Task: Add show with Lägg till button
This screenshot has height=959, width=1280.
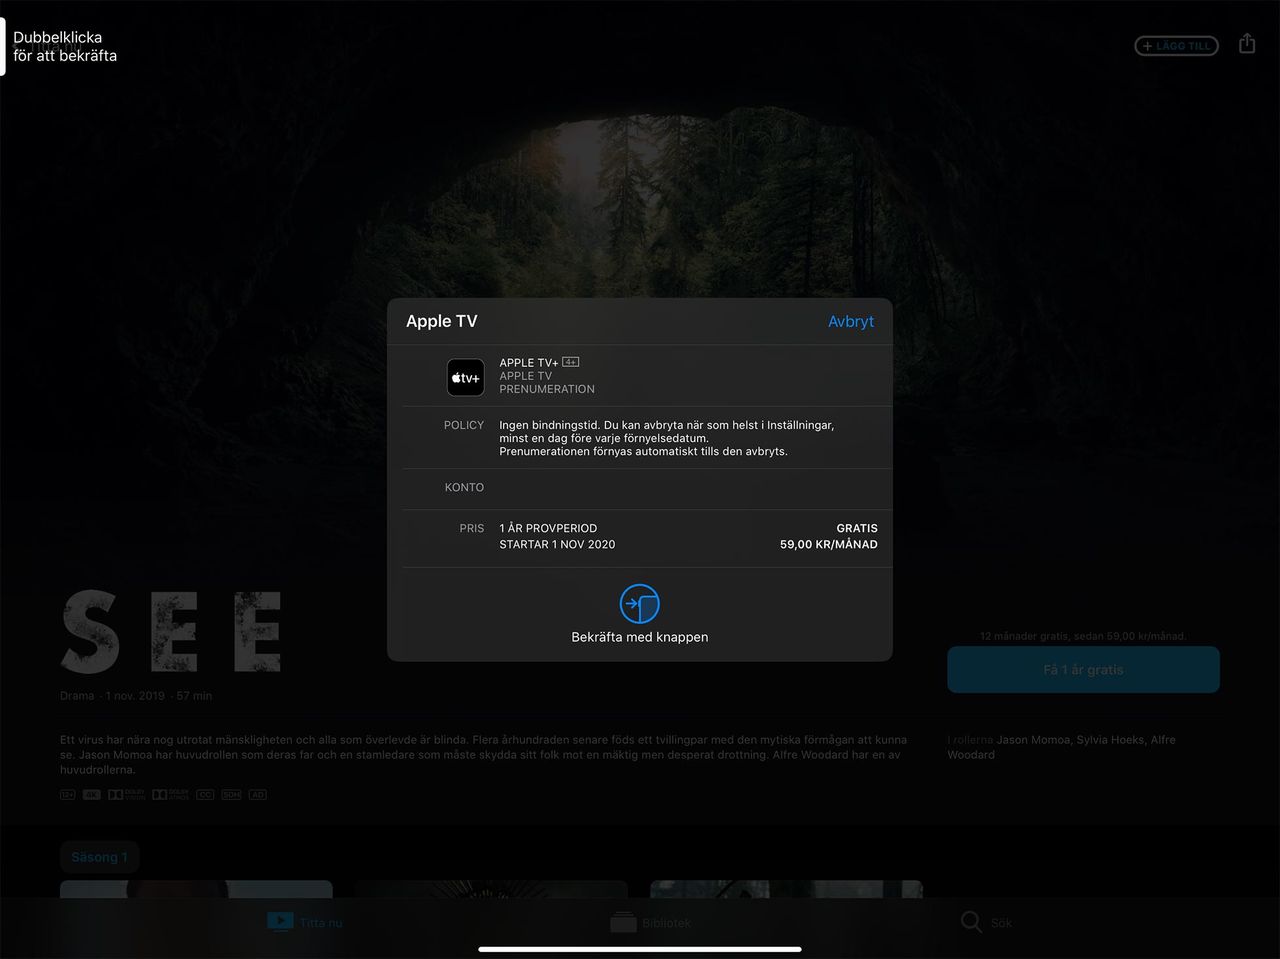Action: coord(1176,46)
